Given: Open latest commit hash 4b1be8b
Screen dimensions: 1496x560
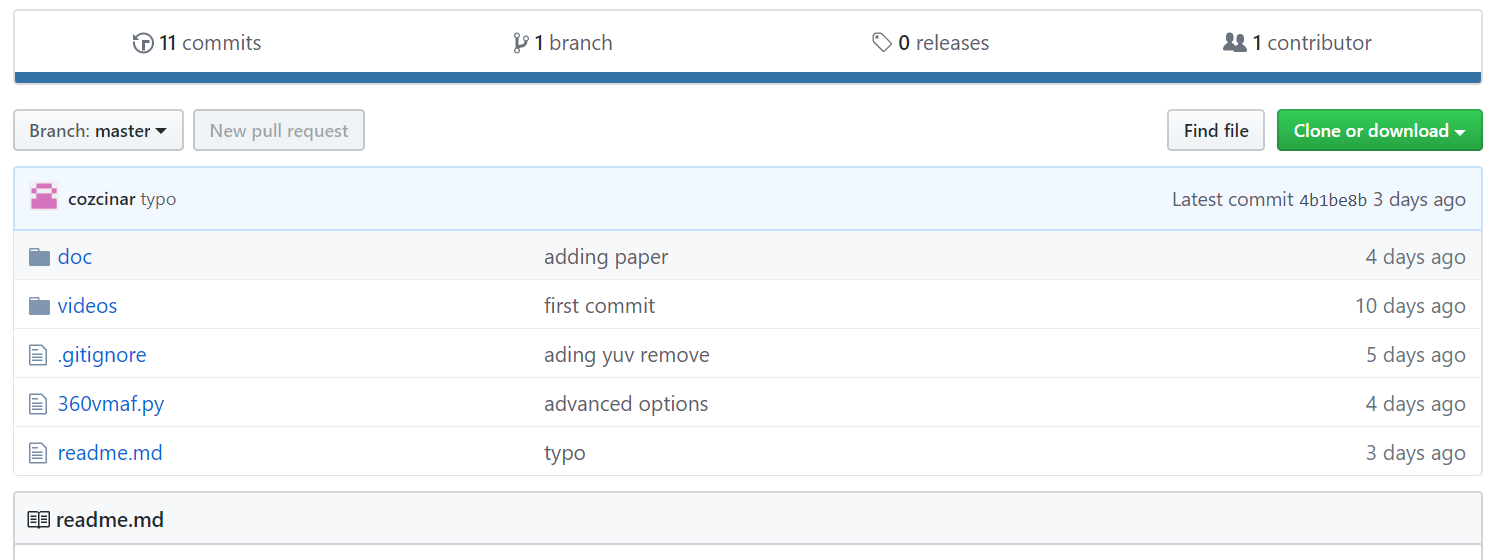Looking at the screenshot, I should click(x=1333, y=200).
